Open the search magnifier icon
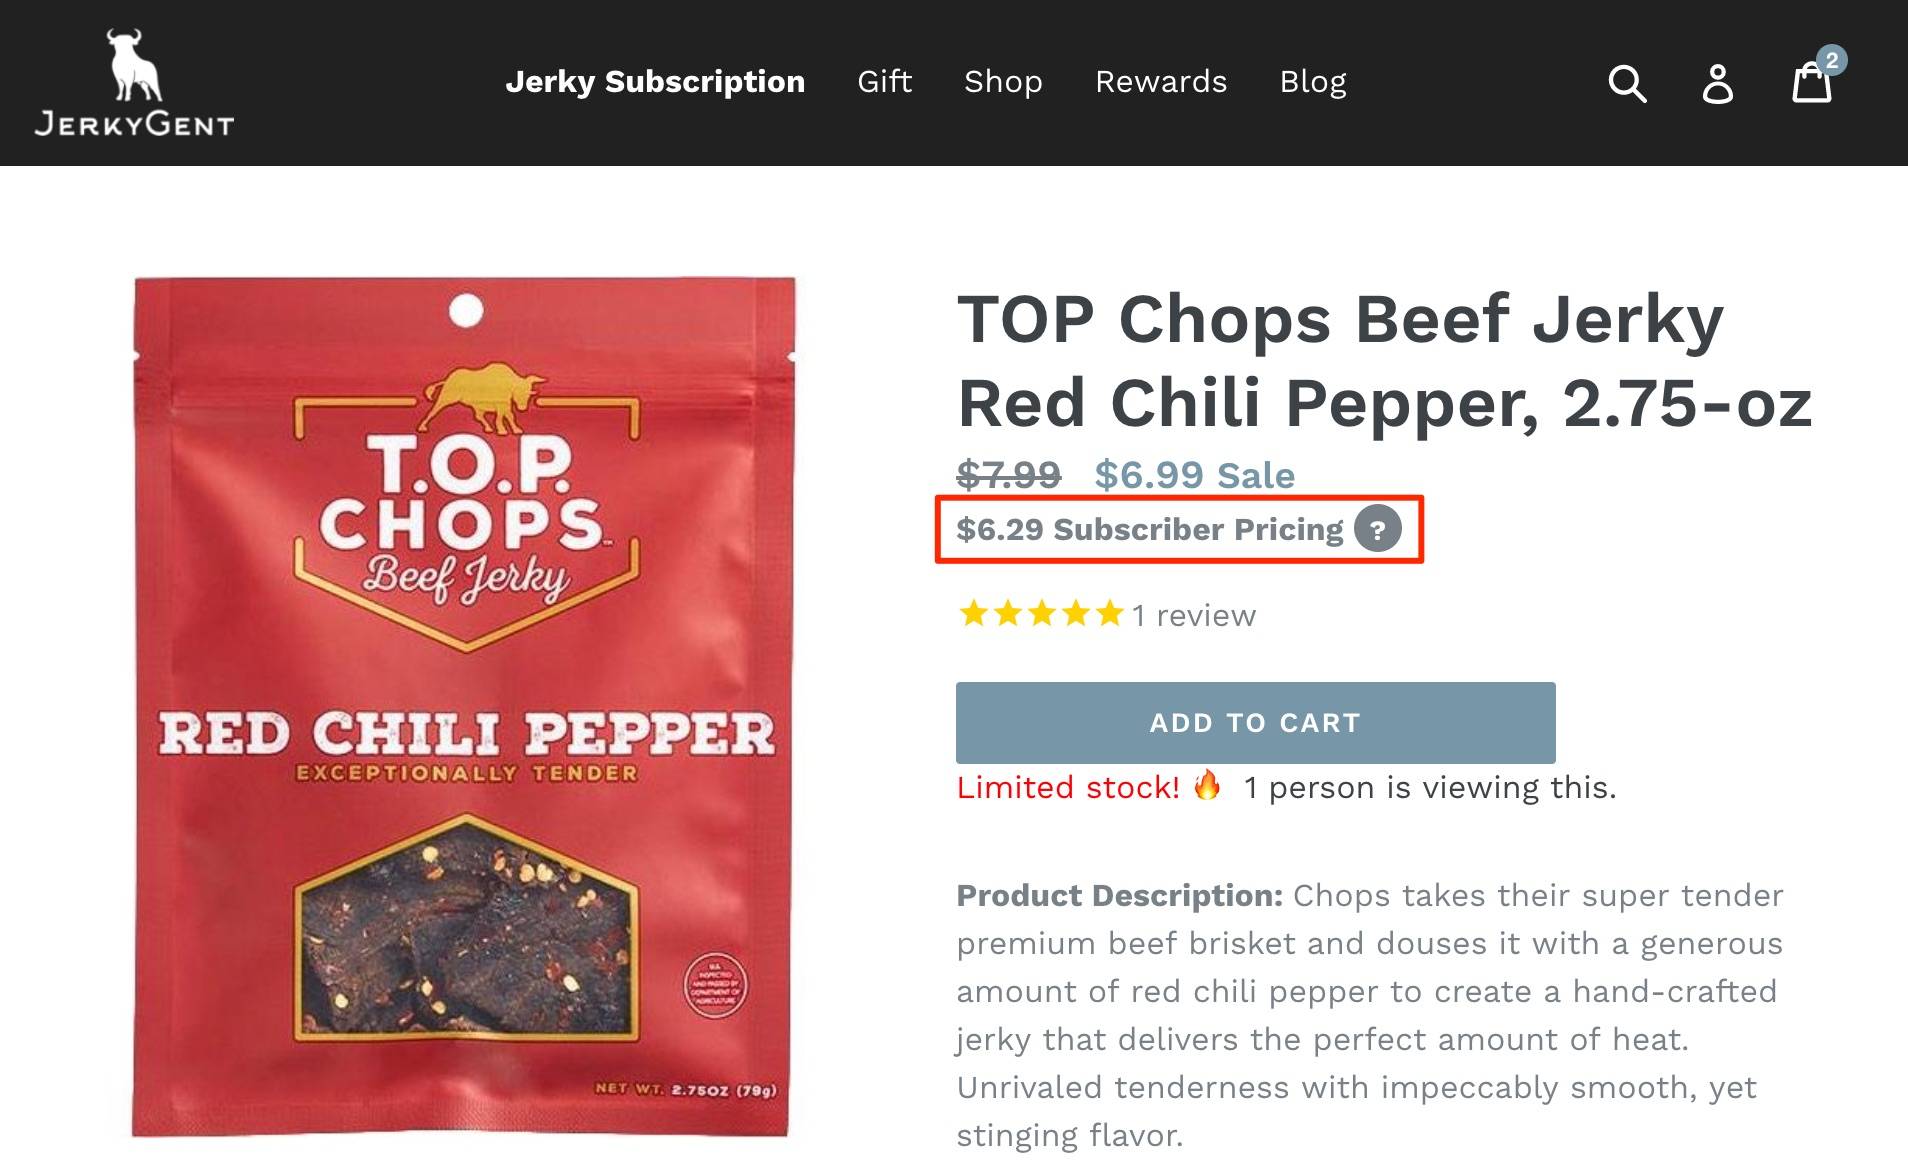Screen dimensions: 1908x1164 (x=1627, y=83)
